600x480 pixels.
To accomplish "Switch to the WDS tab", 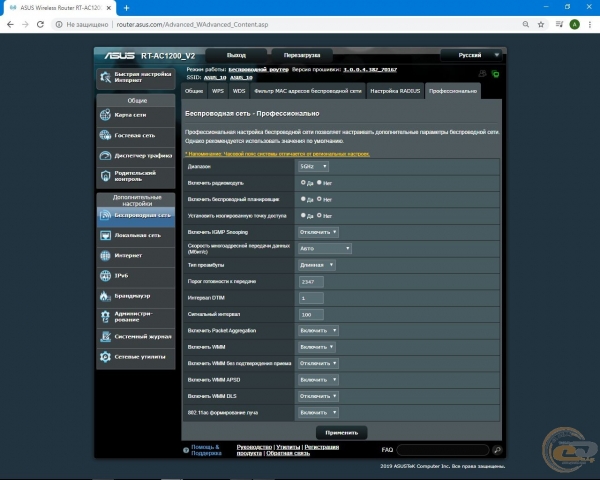I will pos(239,91).
